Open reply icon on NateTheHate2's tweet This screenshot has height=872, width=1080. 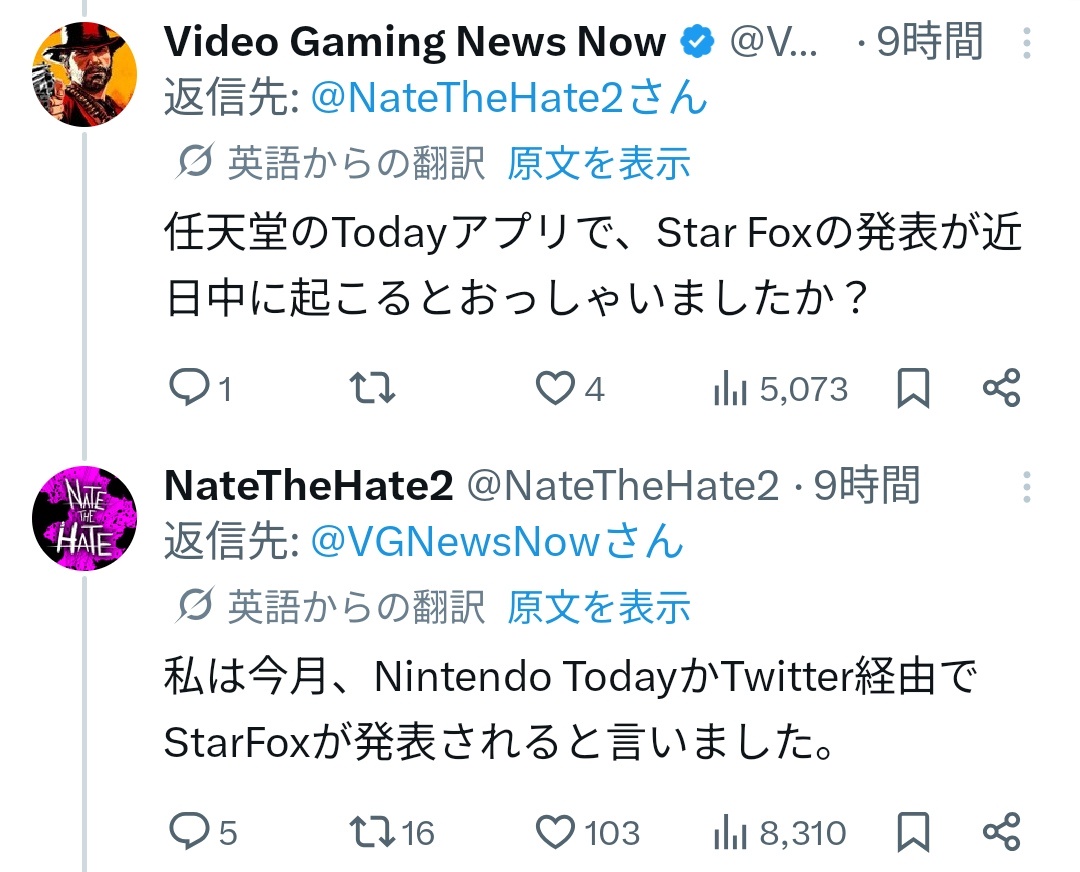click(188, 831)
